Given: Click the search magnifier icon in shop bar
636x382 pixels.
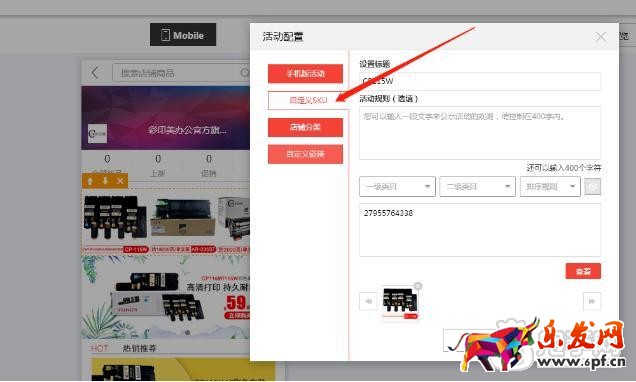Looking at the screenshot, I should (x=245, y=73).
